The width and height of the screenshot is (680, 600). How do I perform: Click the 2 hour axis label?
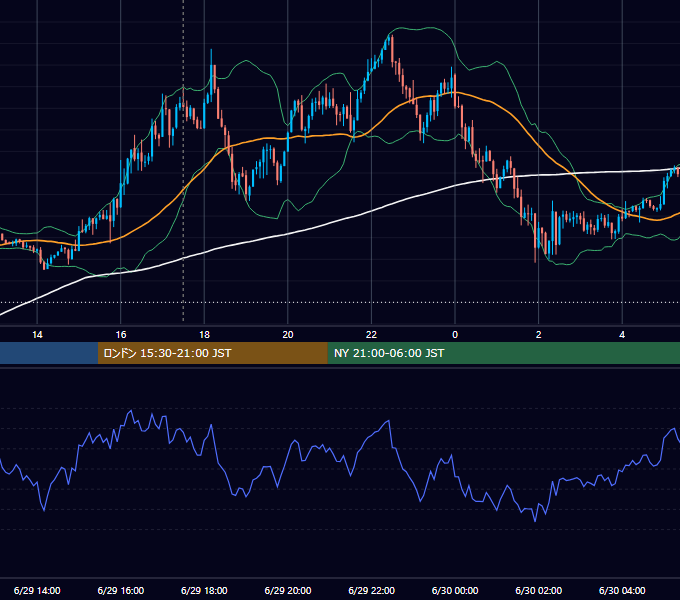pyautogui.click(x=539, y=335)
